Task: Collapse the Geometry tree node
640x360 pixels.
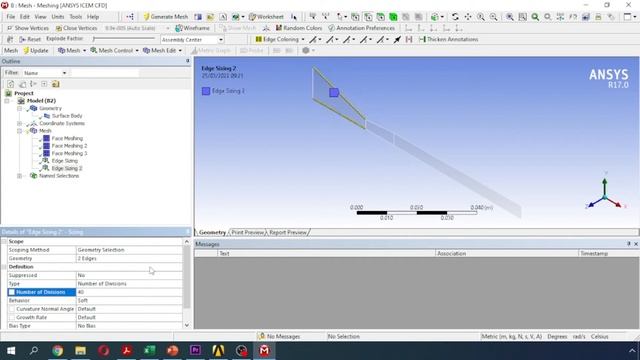Action: (19, 109)
